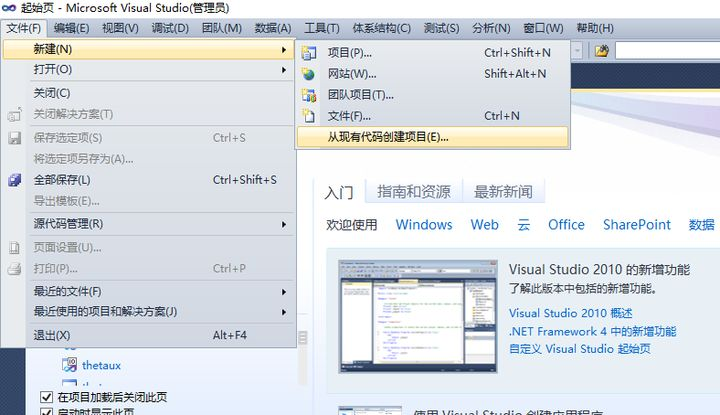The width and height of the screenshot is (720, 415).
Task: Open the 编辑(E) menu
Action: (71, 28)
